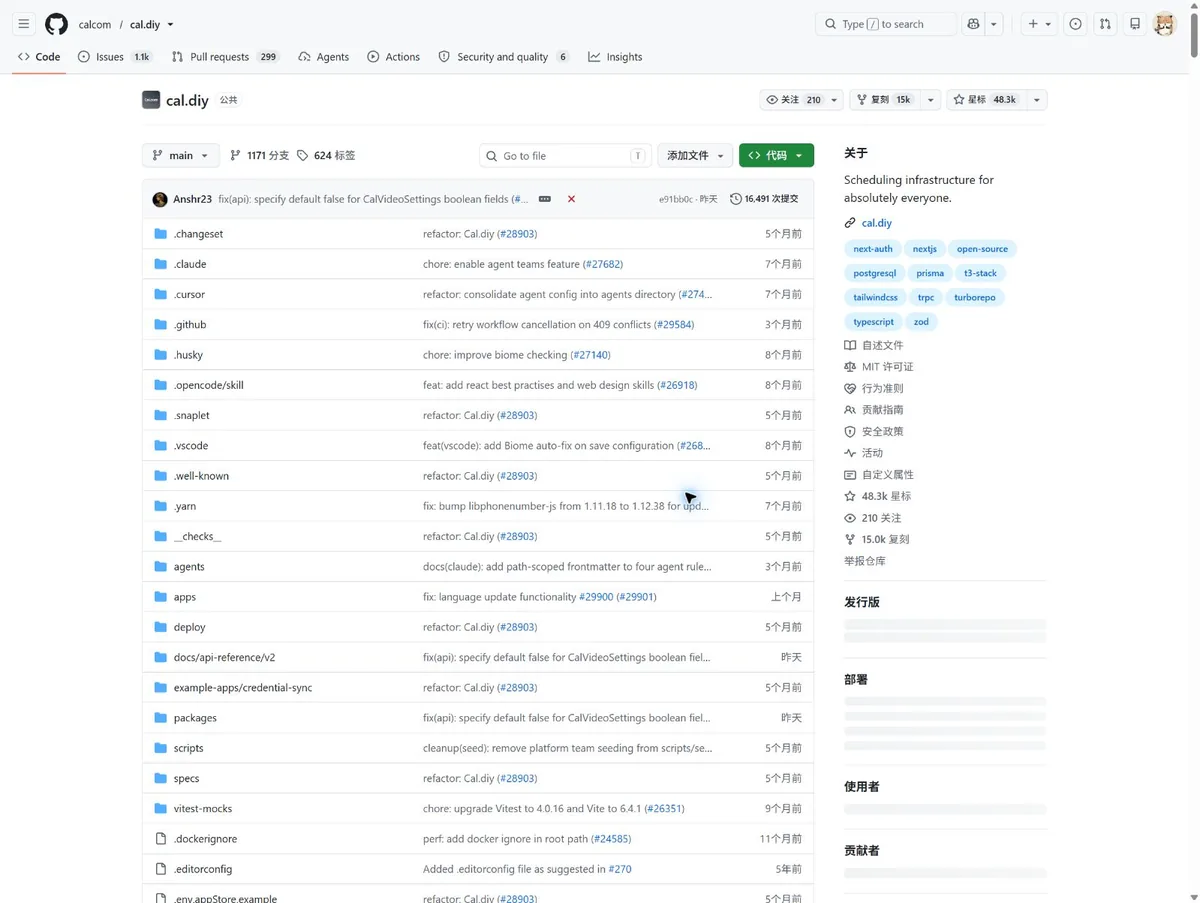
Task: Expand the create-new dropdown arrow
Action: [x=1048, y=24]
